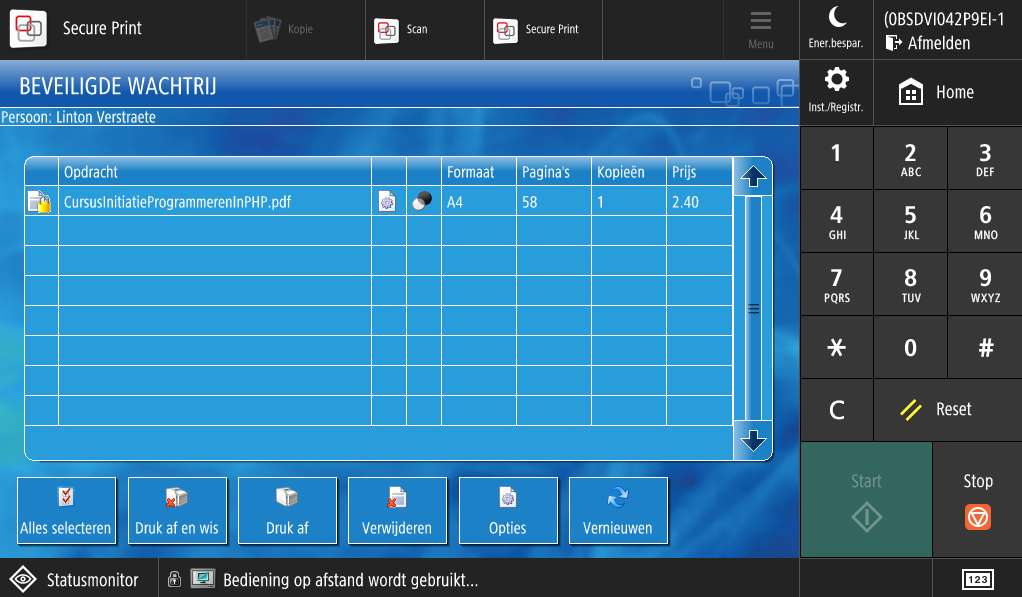Tap keypad digit 3 DEF

click(985, 158)
